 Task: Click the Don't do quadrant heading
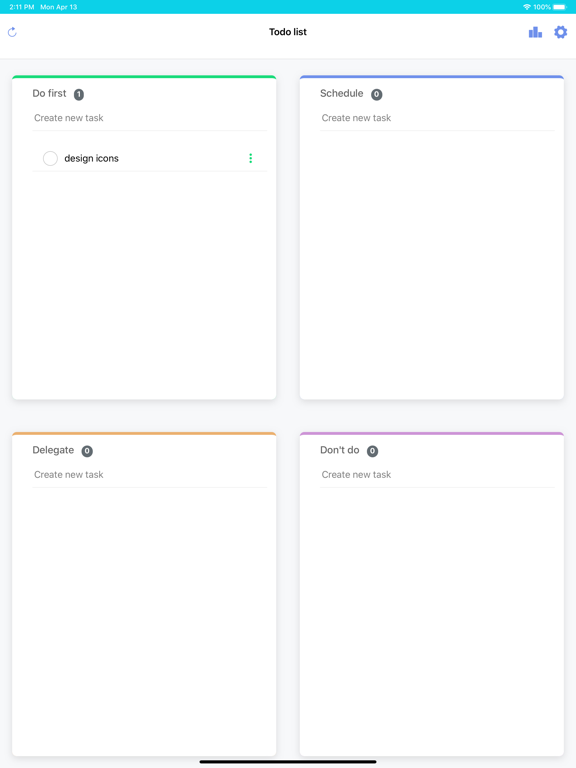tap(339, 450)
